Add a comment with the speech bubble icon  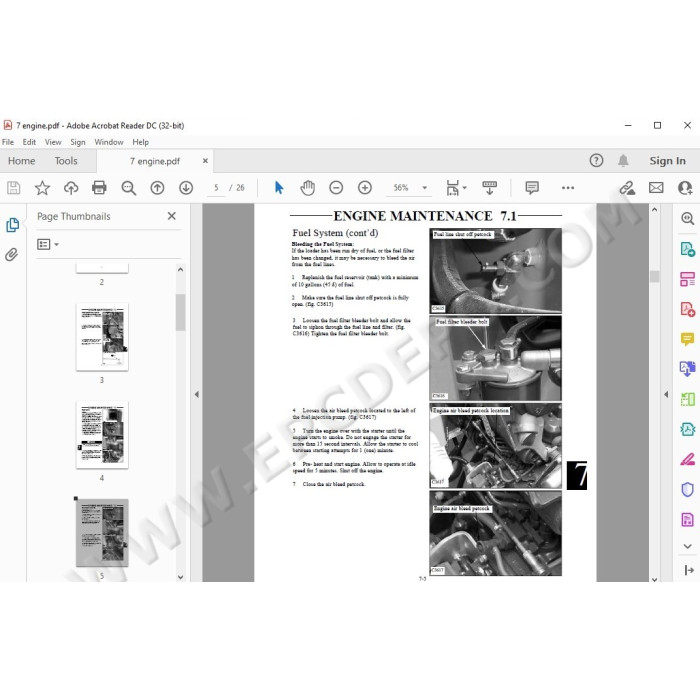[532, 188]
